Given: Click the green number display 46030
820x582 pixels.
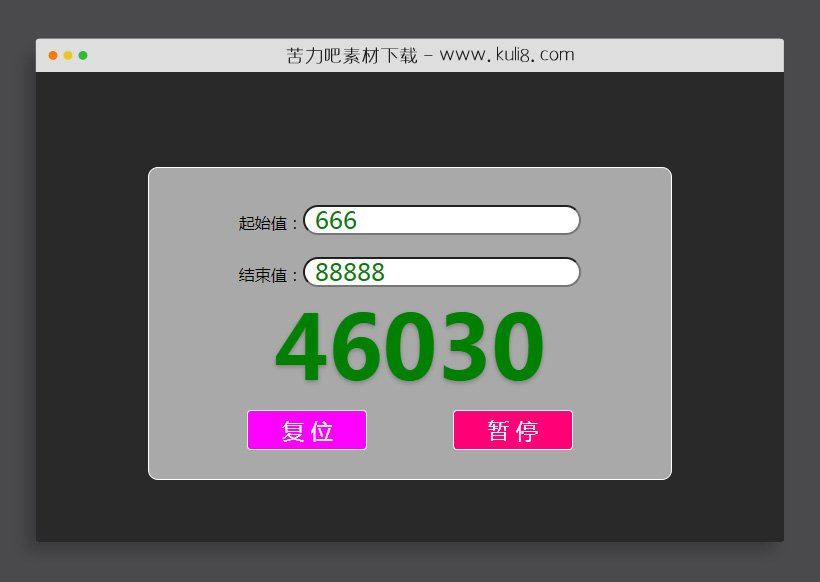Looking at the screenshot, I should tap(408, 347).
